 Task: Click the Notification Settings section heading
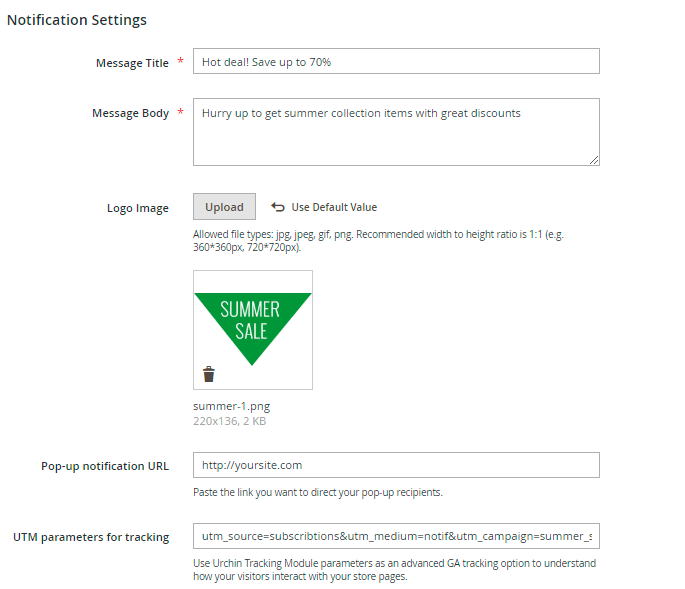coord(77,19)
